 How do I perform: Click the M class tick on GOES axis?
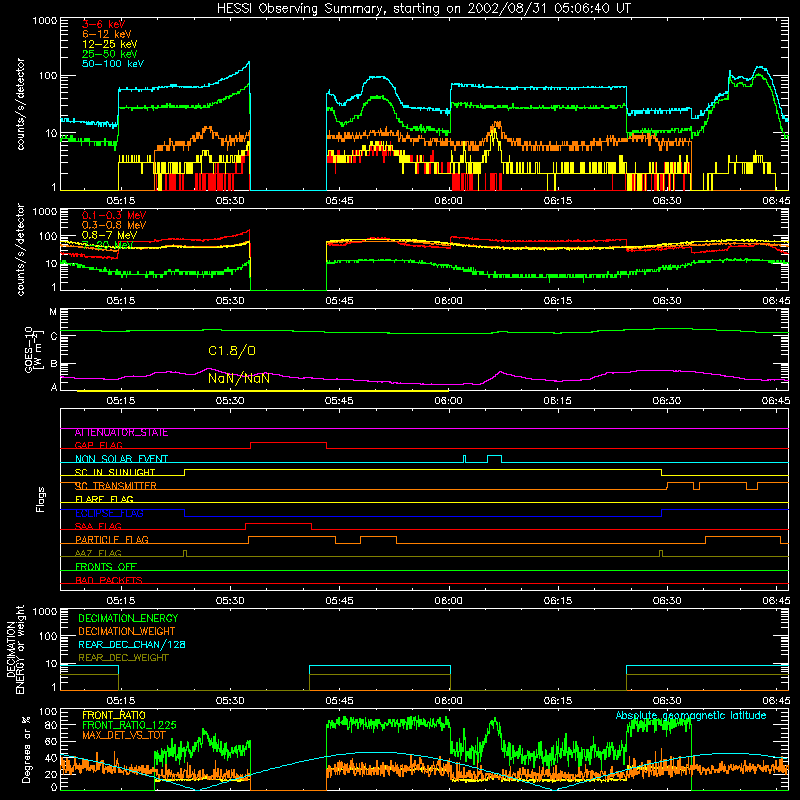coord(53,312)
